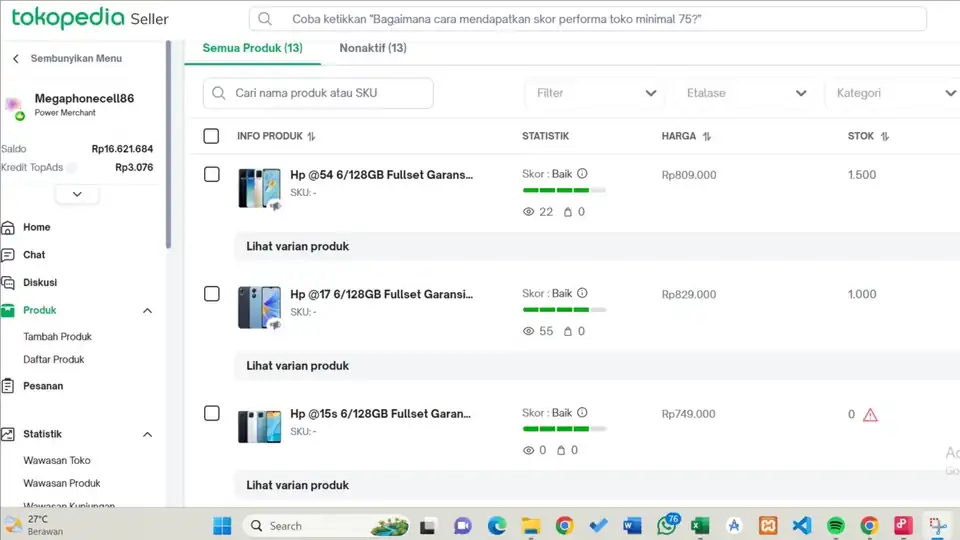Tick checkbox for Hp @17 6/128GB product

pos(212,294)
